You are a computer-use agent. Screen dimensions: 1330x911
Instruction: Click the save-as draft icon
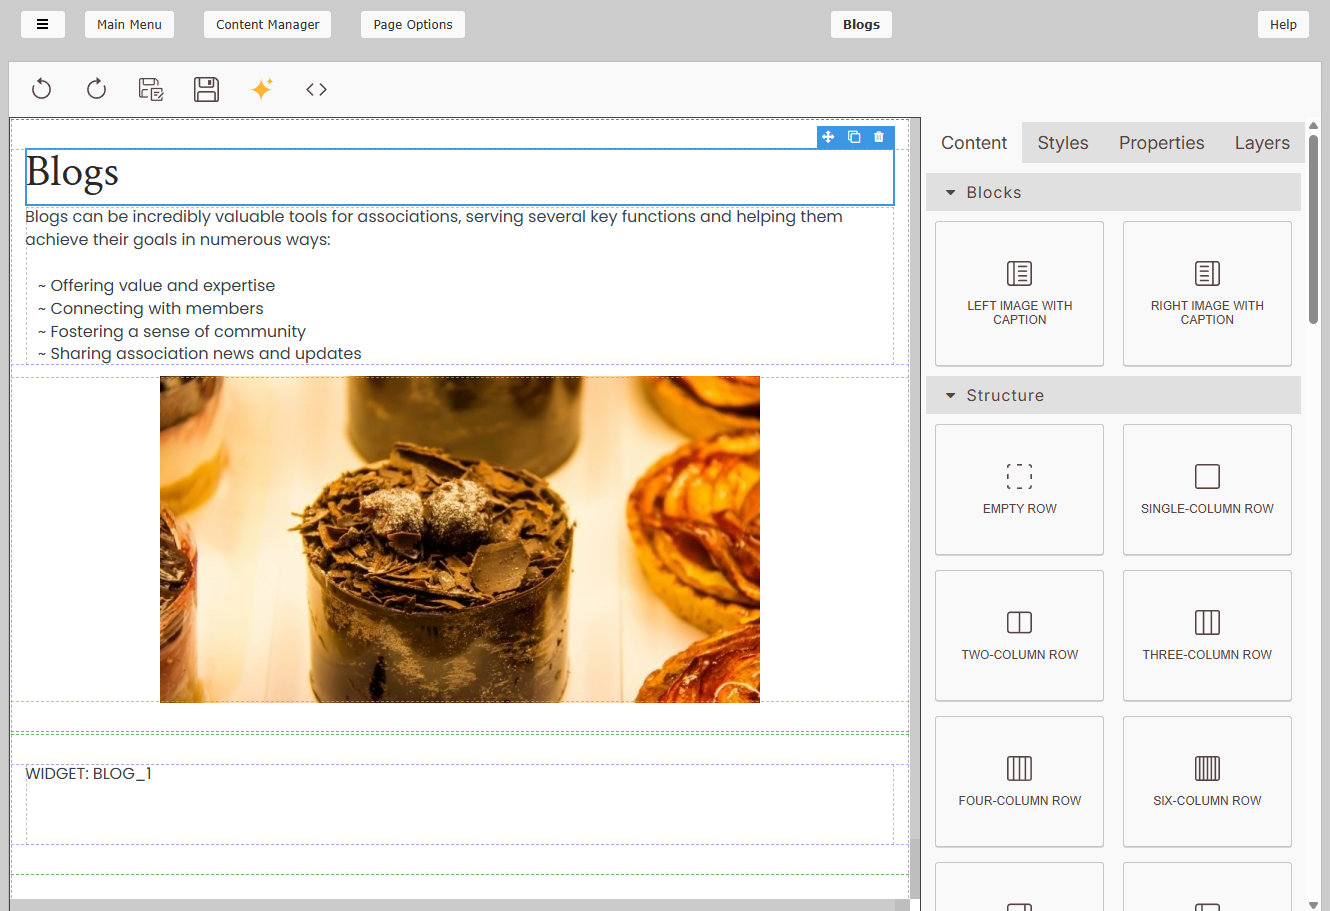coord(151,89)
